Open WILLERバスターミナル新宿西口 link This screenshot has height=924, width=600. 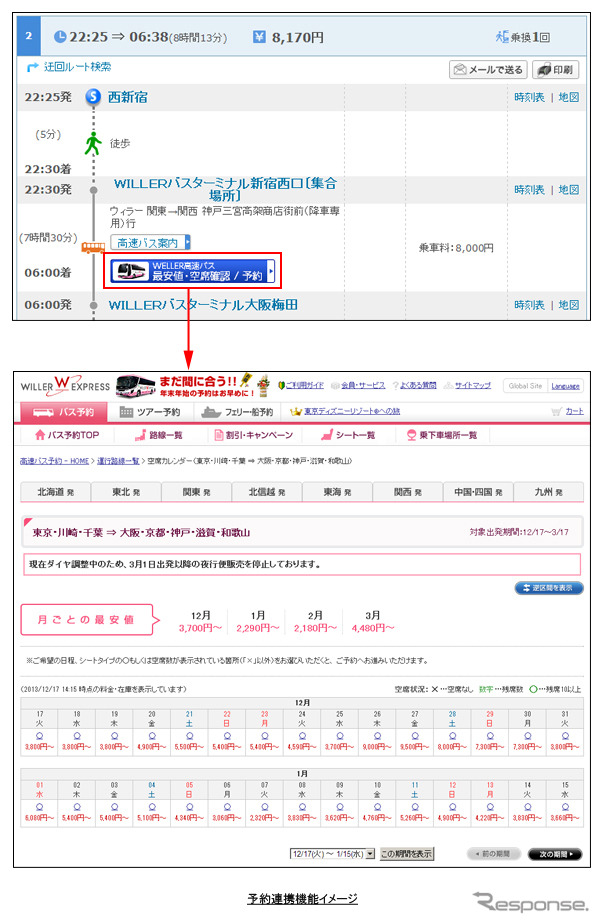pos(225,189)
